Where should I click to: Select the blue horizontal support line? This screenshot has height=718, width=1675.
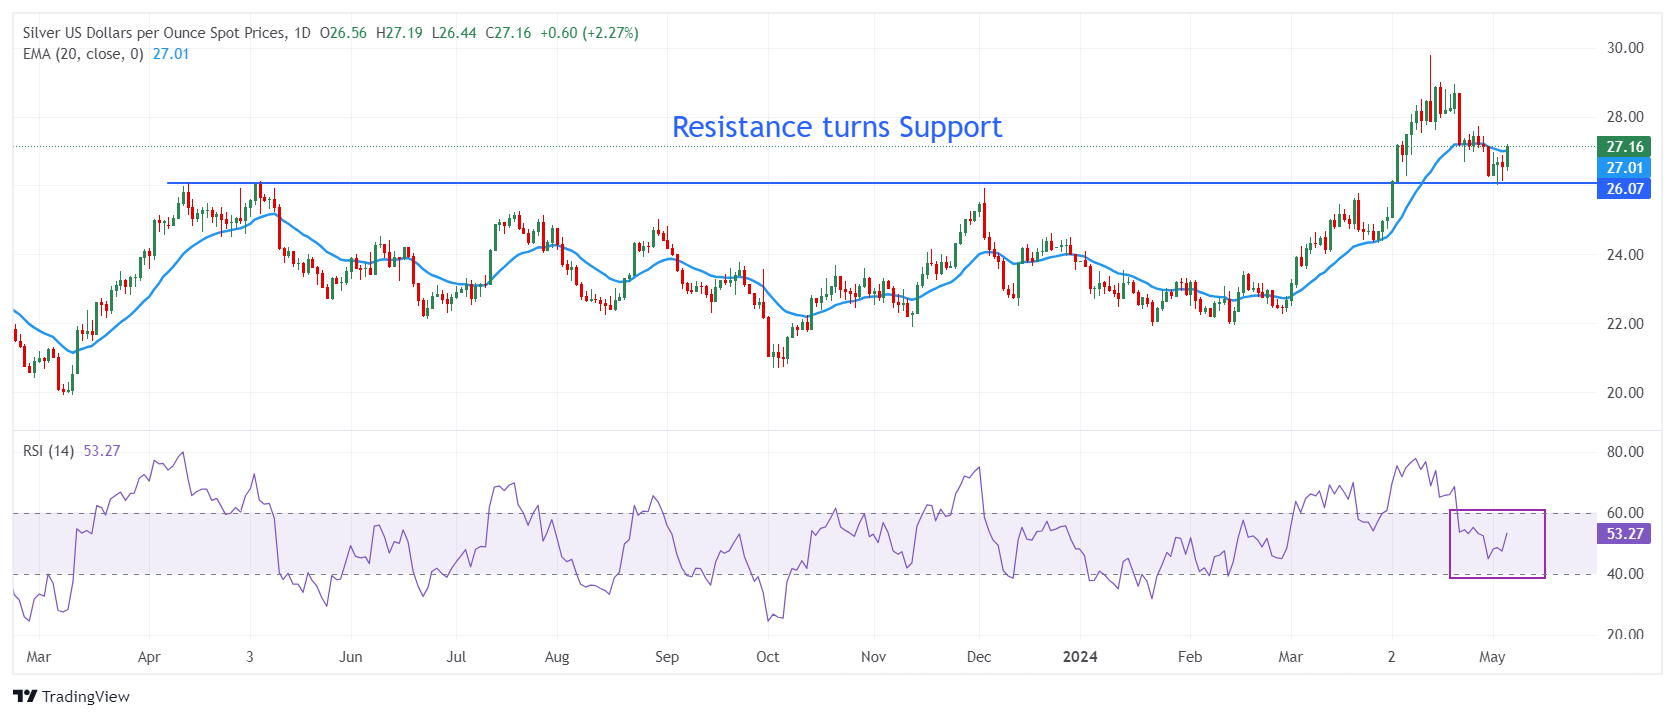click(x=700, y=183)
